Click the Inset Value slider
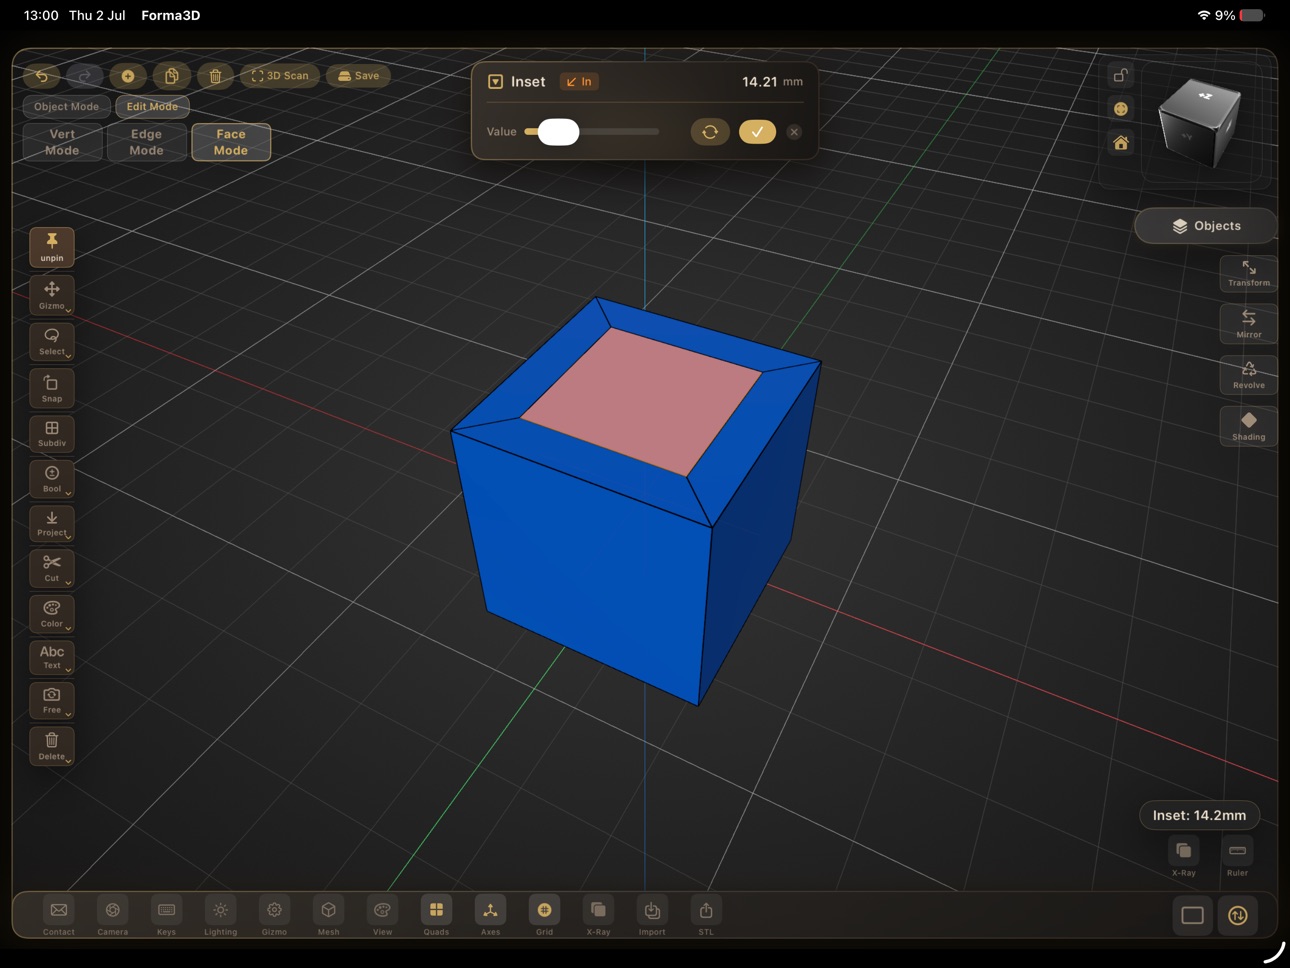Image resolution: width=1290 pixels, height=968 pixels. pos(591,132)
